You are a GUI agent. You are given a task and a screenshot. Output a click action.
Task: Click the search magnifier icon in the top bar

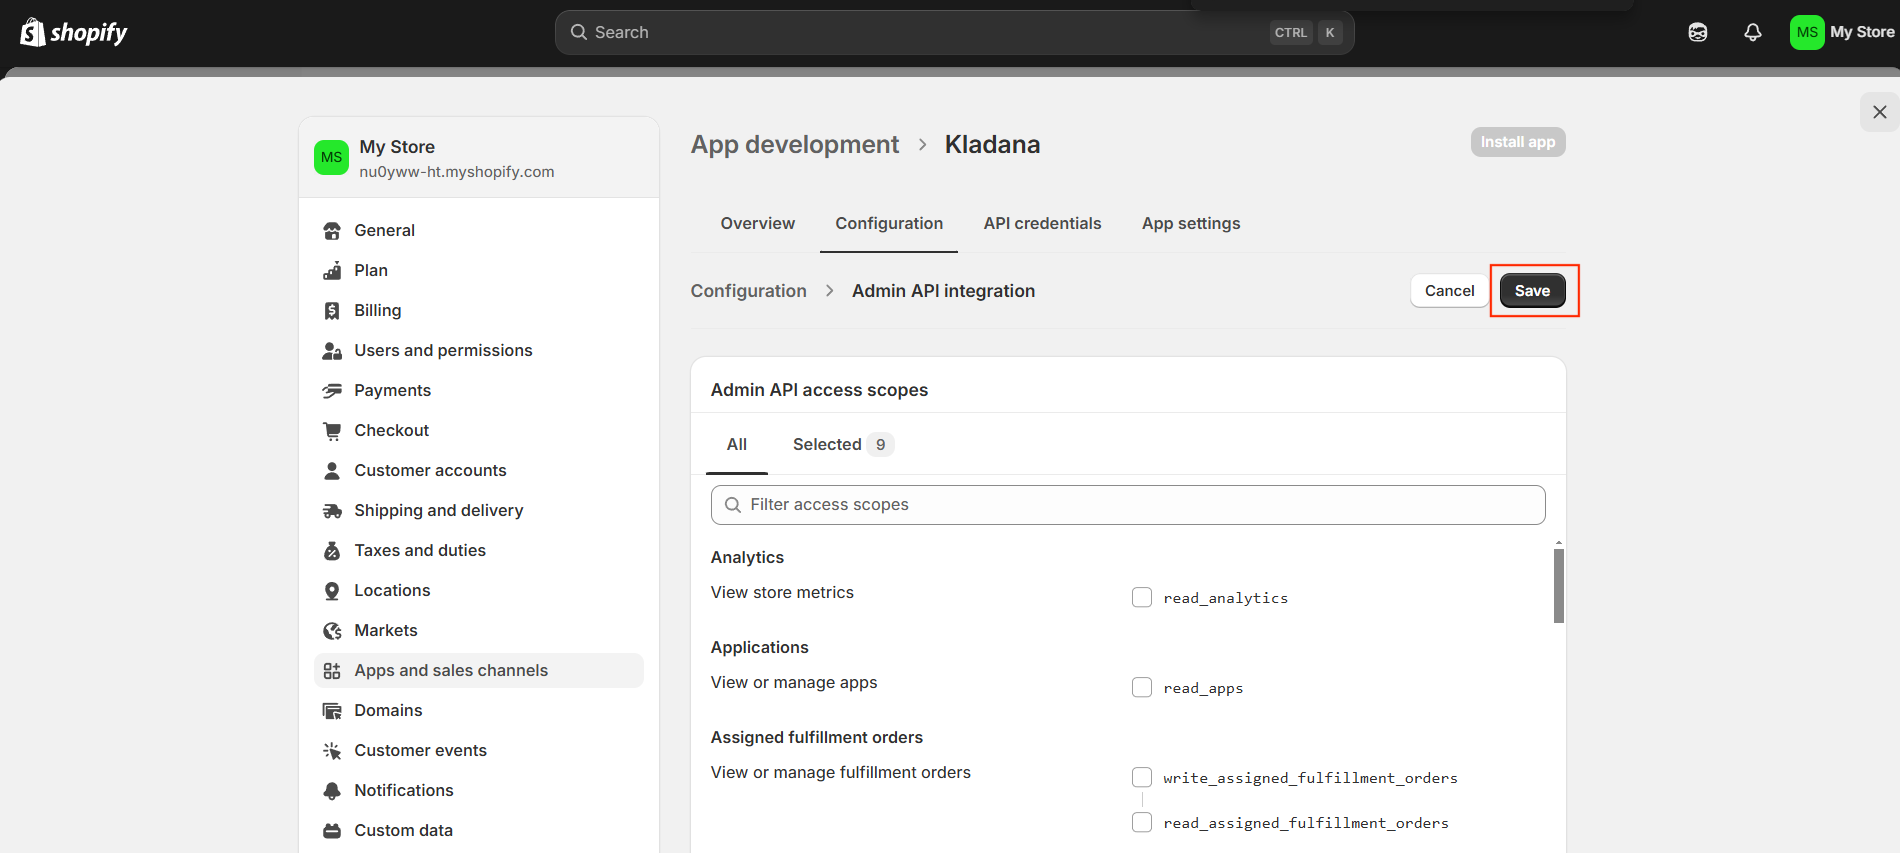[579, 32]
